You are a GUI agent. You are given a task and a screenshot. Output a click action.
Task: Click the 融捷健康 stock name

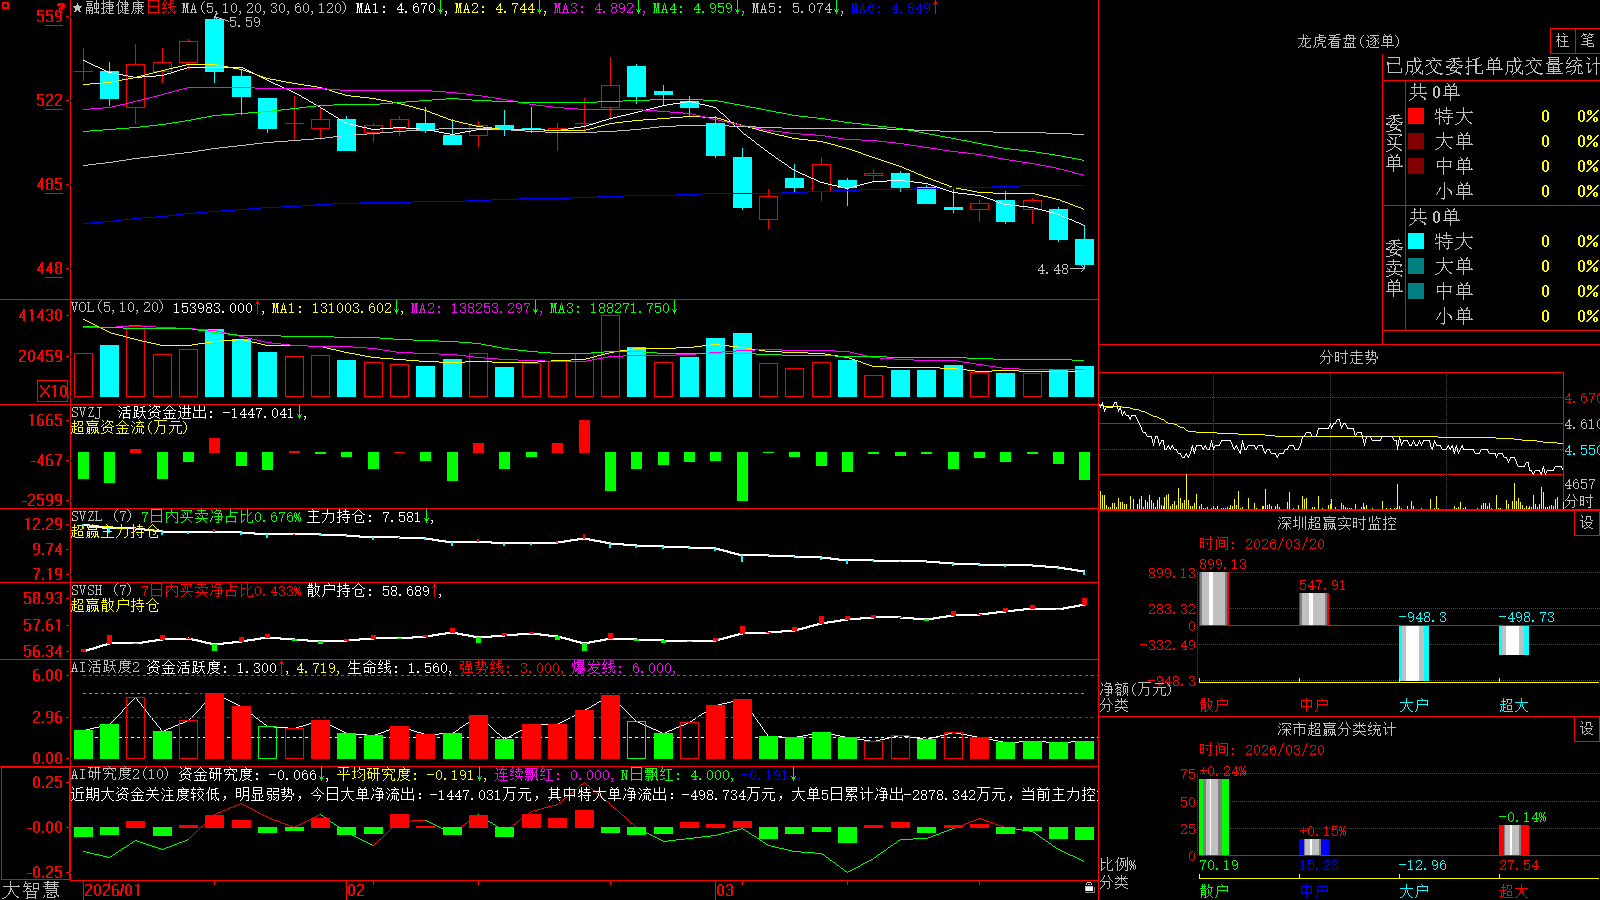point(115,8)
